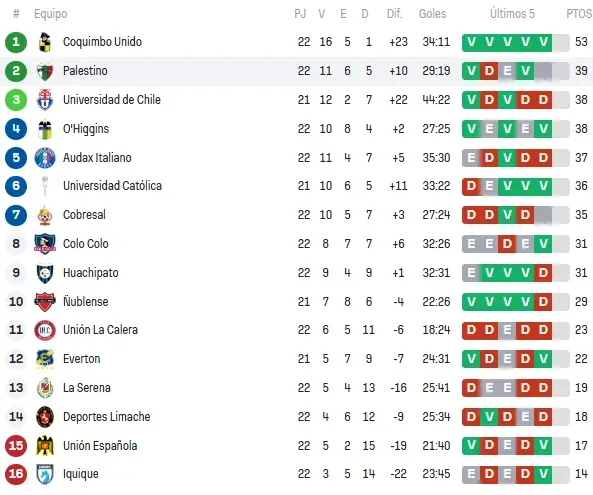Click the Colo Colo shield logo
593x495 pixels.
[x=45, y=244]
